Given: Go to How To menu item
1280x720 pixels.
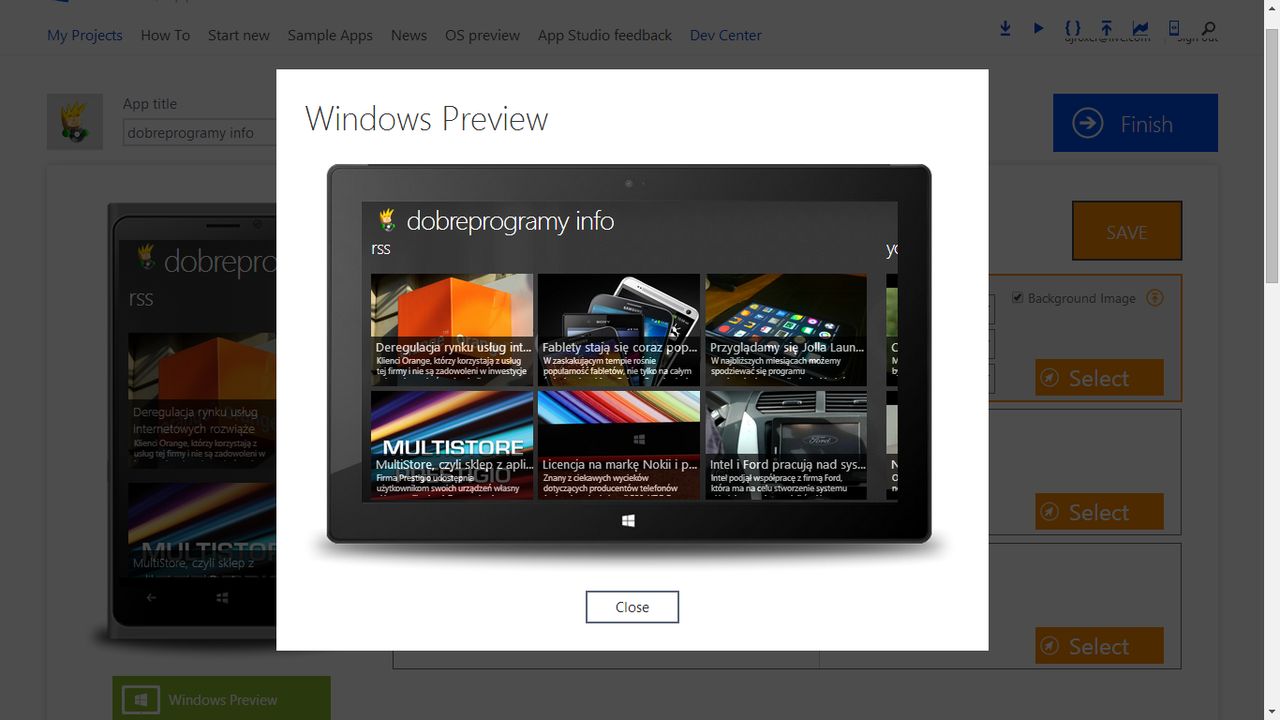Looking at the screenshot, I should [165, 35].
